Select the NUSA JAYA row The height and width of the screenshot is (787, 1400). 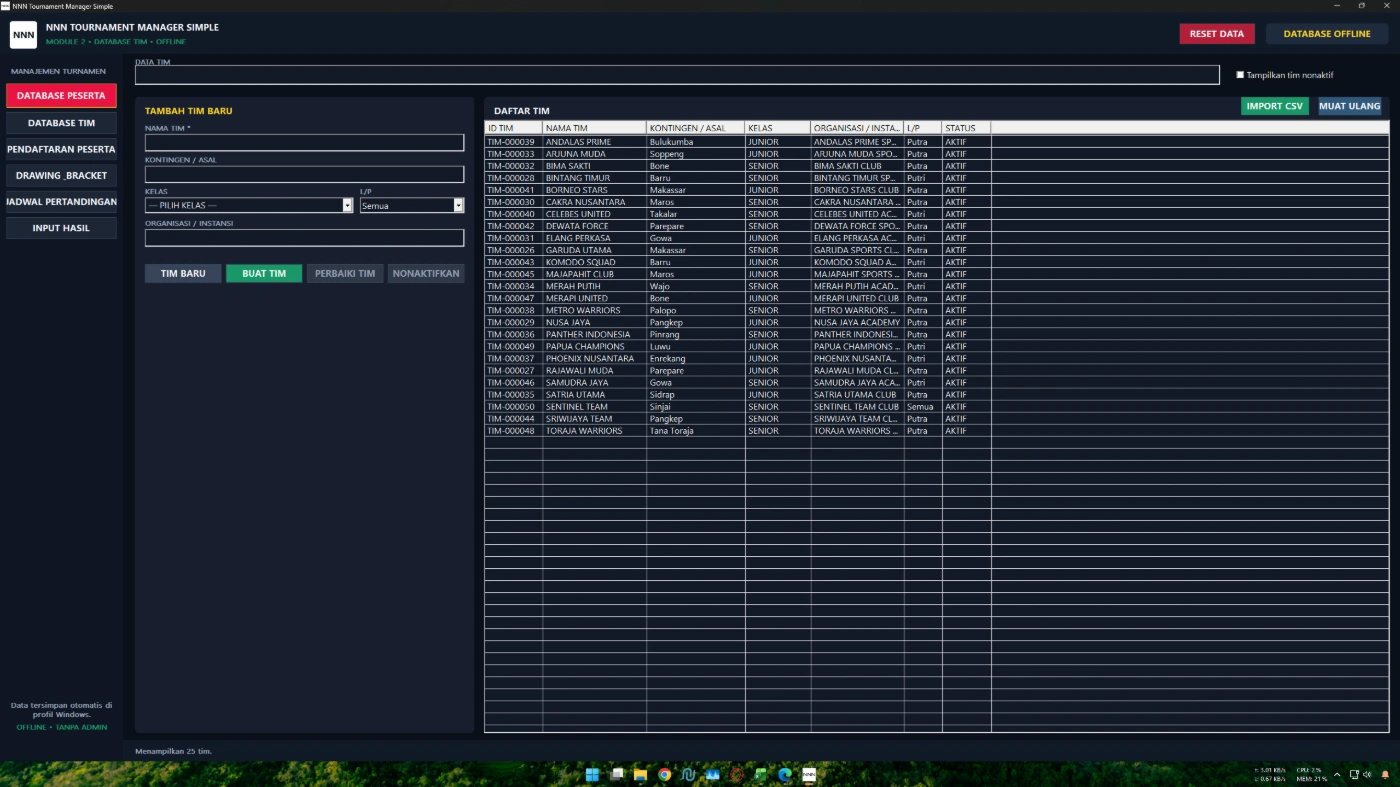click(937, 322)
